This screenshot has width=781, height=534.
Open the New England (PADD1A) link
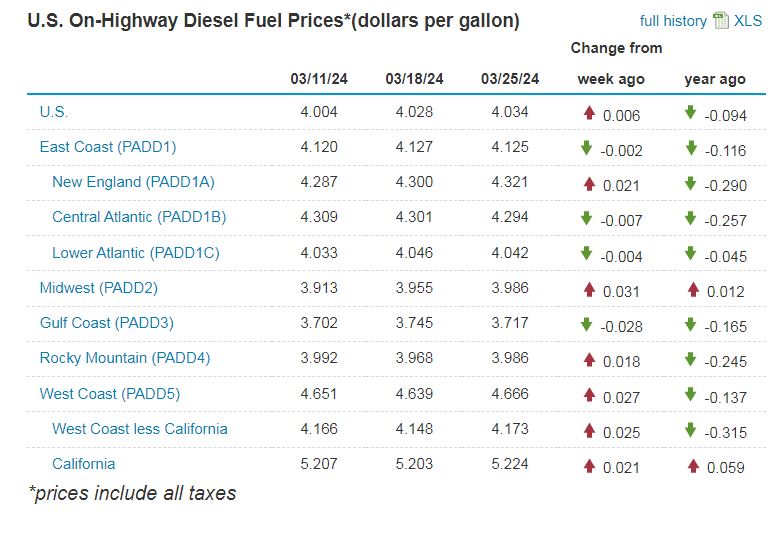(133, 182)
